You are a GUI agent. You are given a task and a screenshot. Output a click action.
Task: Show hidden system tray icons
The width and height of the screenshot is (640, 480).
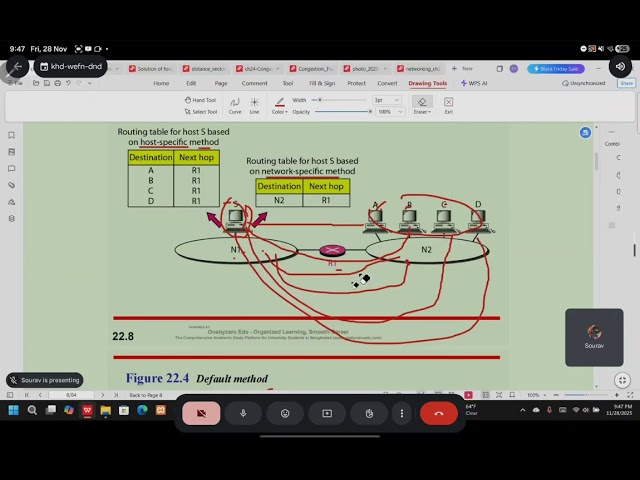tap(522, 410)
